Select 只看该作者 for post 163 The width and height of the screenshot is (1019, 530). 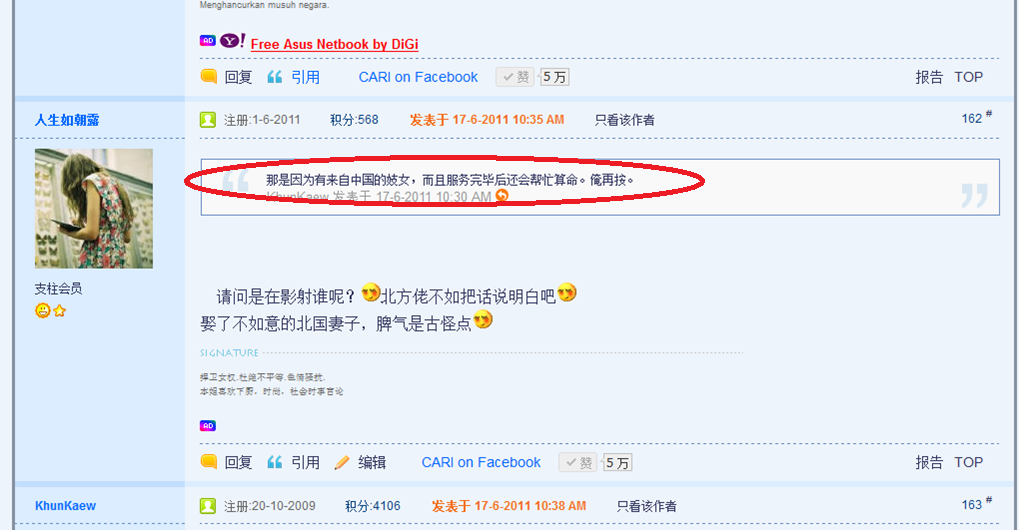click(x=647, y=506)
